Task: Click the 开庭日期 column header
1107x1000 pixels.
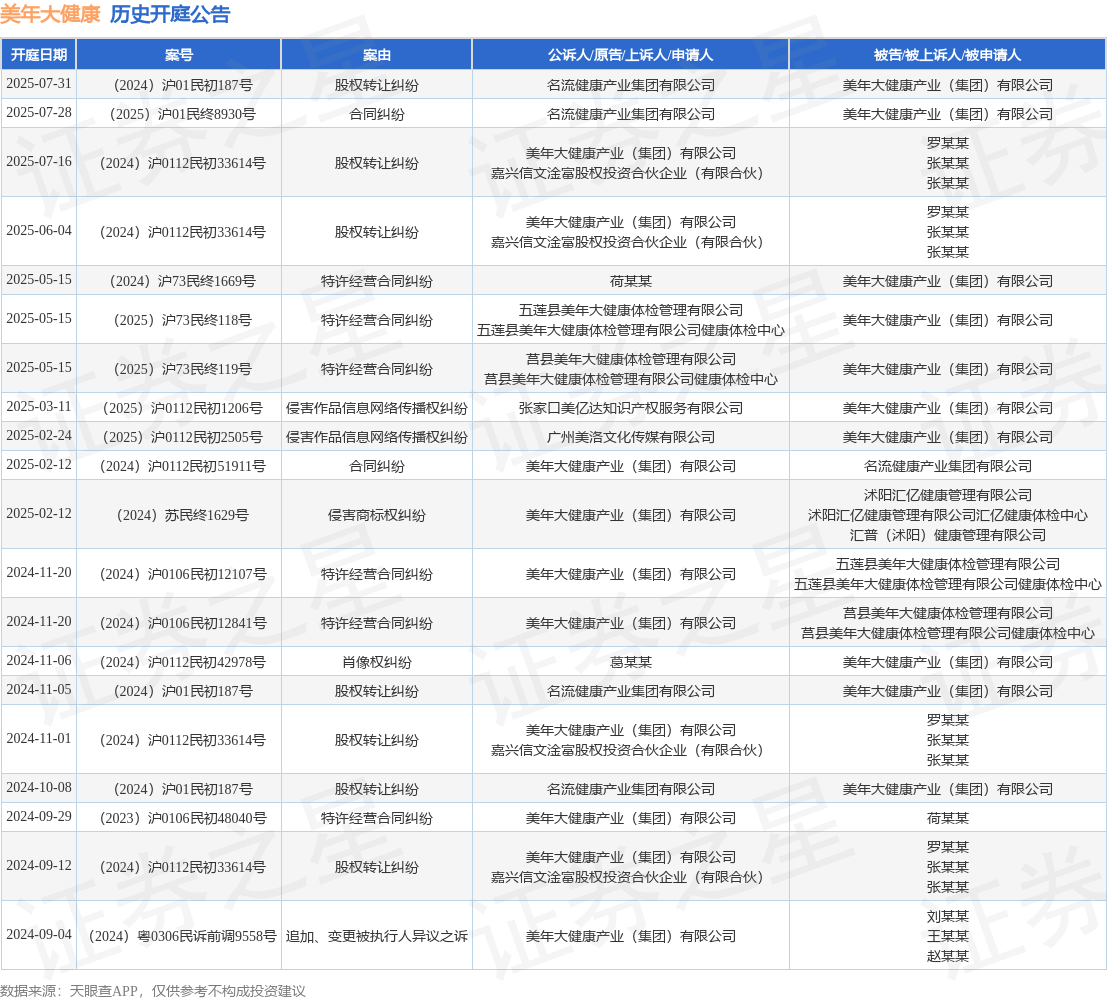Action: coord(39,55)
